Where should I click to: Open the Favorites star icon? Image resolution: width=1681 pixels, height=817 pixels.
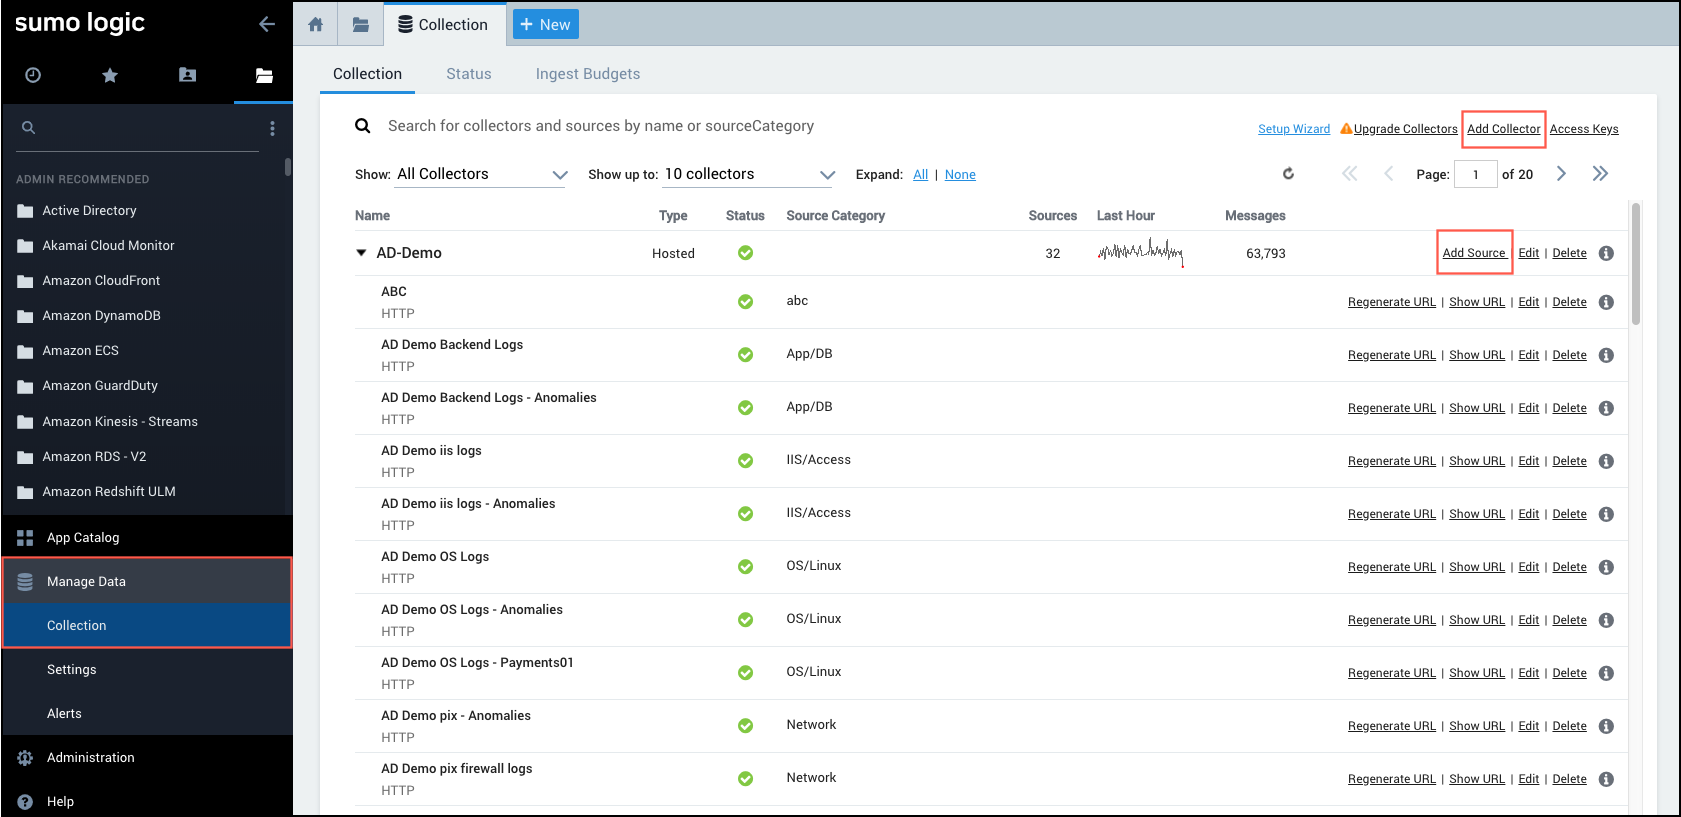[110, 75]
